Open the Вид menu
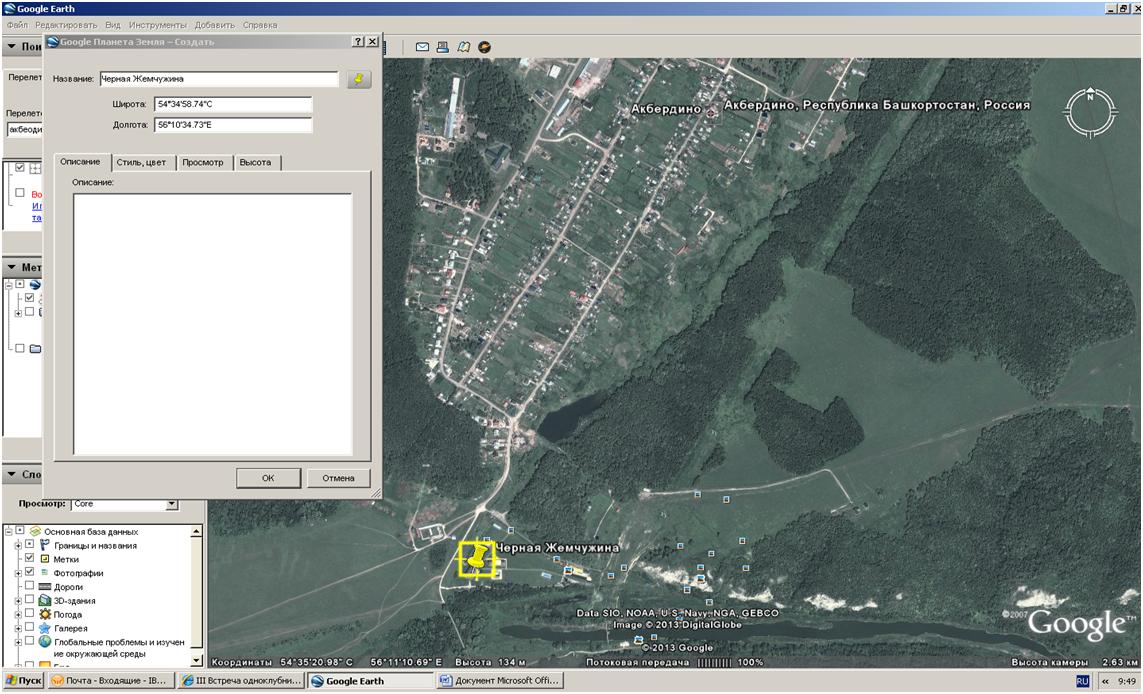 click(113, 25)
